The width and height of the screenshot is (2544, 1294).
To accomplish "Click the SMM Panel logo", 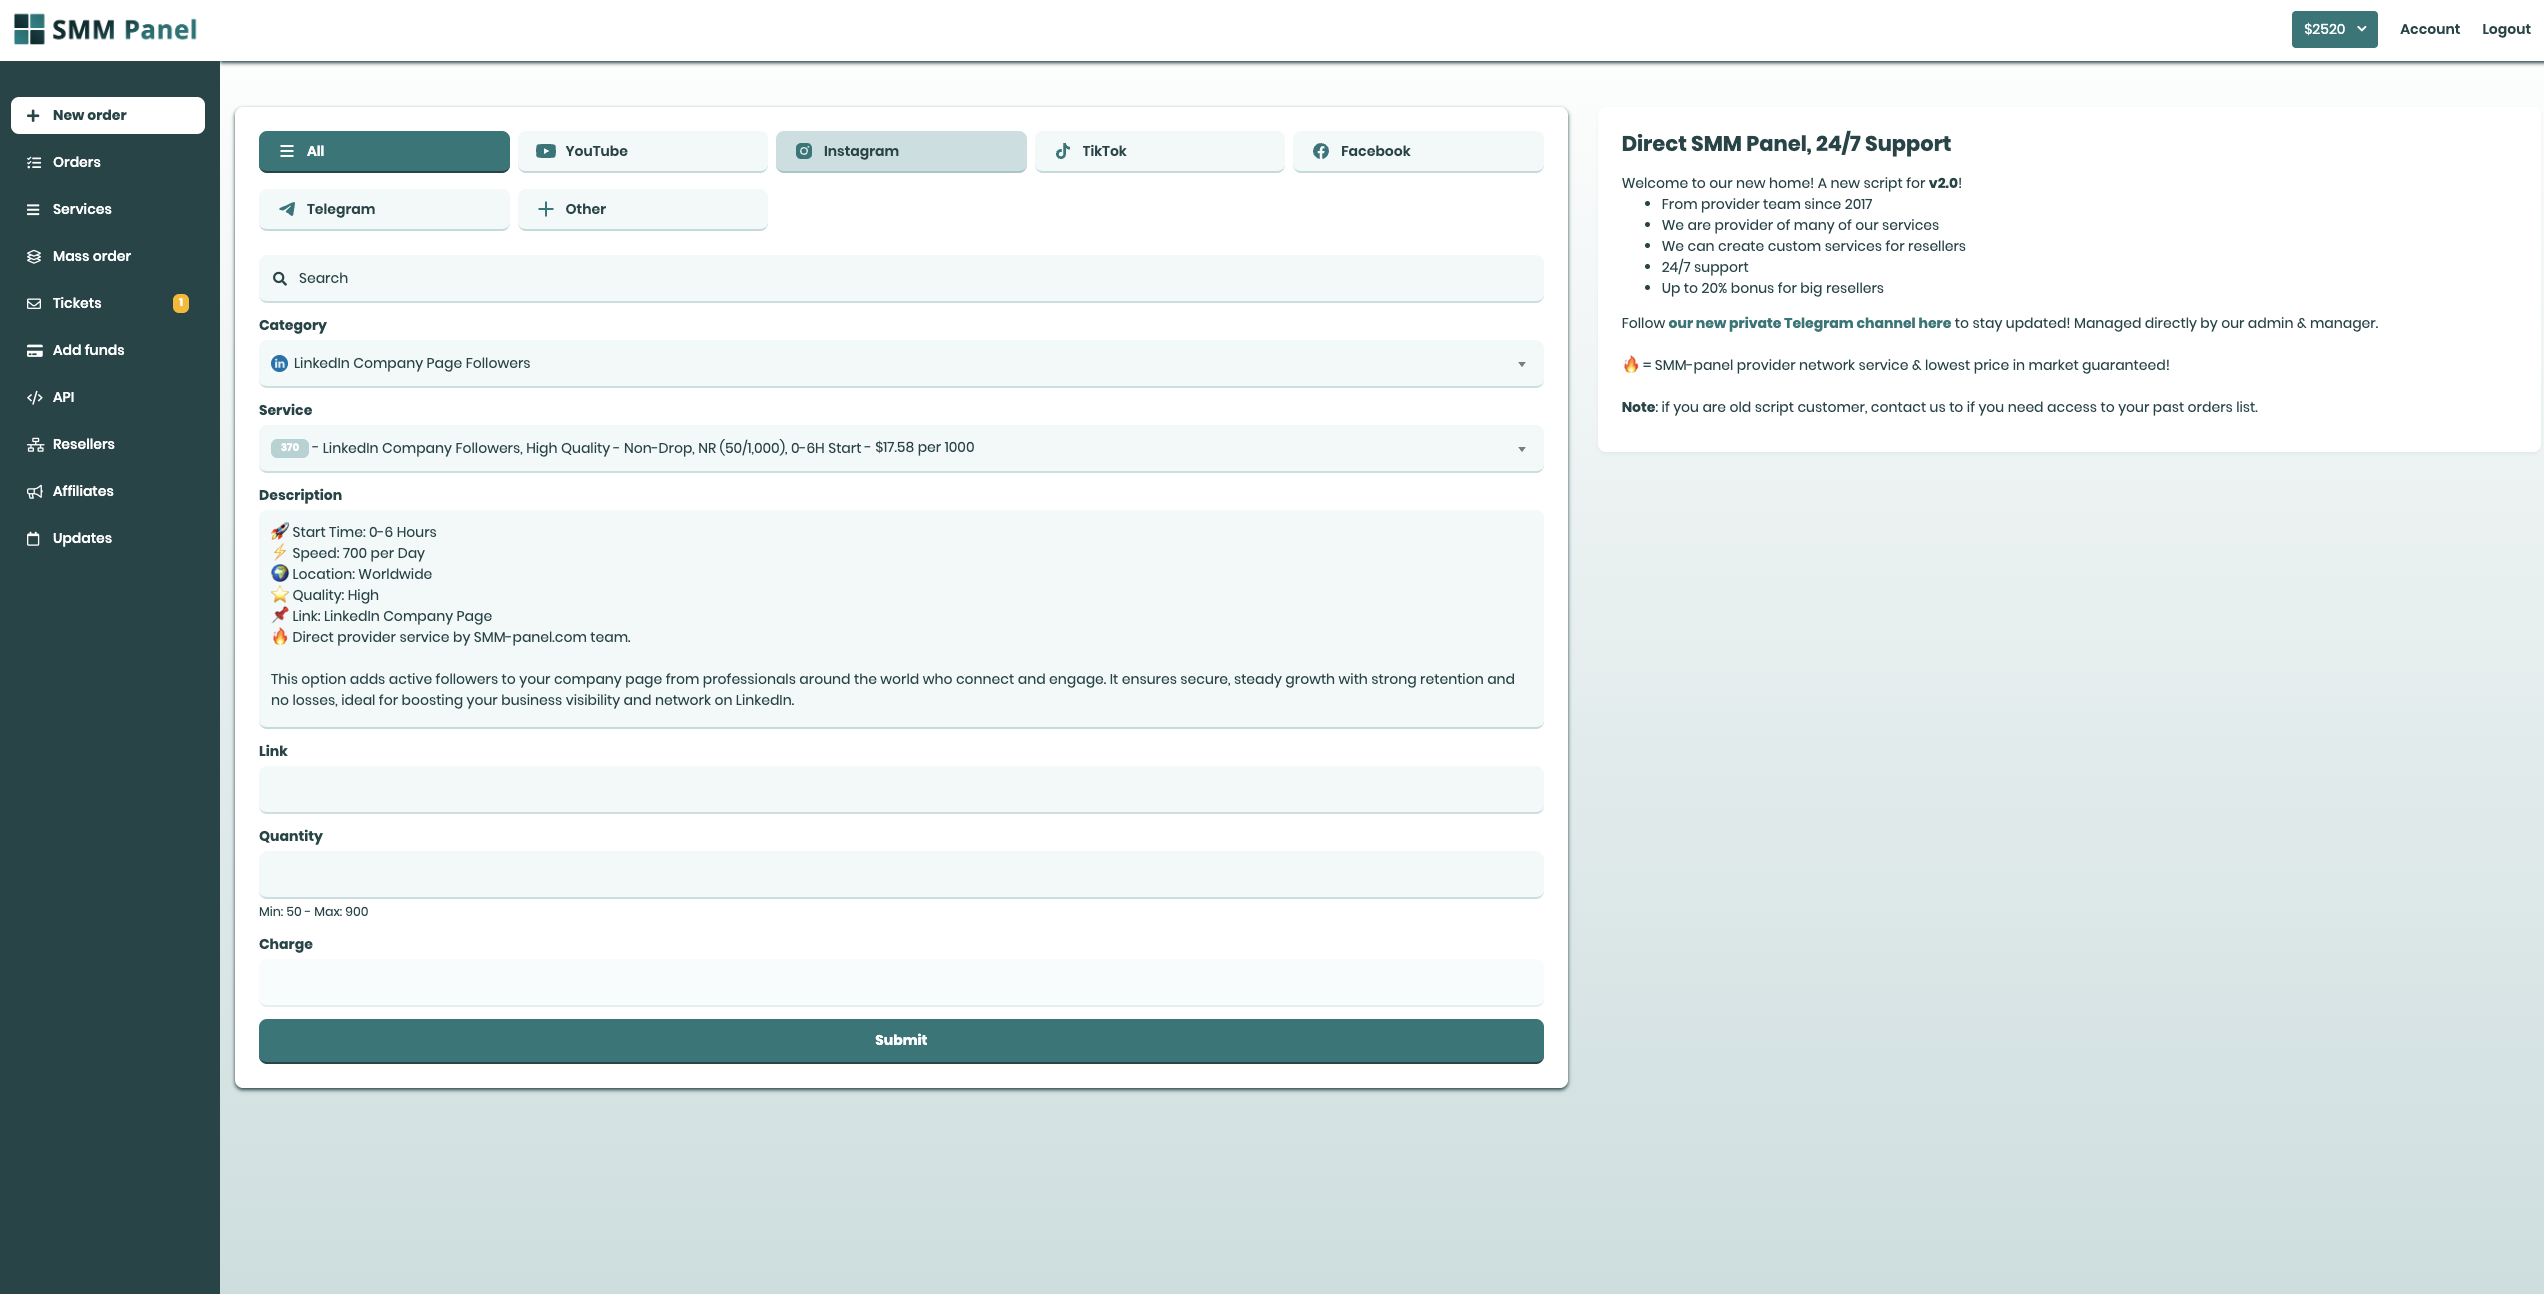I will [x=106, y=29].
